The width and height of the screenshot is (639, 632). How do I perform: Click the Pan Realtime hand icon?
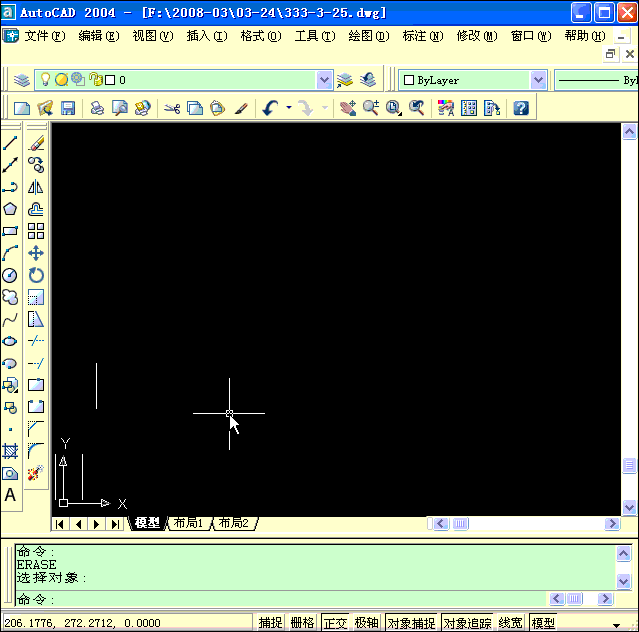[x=348, y=108]
